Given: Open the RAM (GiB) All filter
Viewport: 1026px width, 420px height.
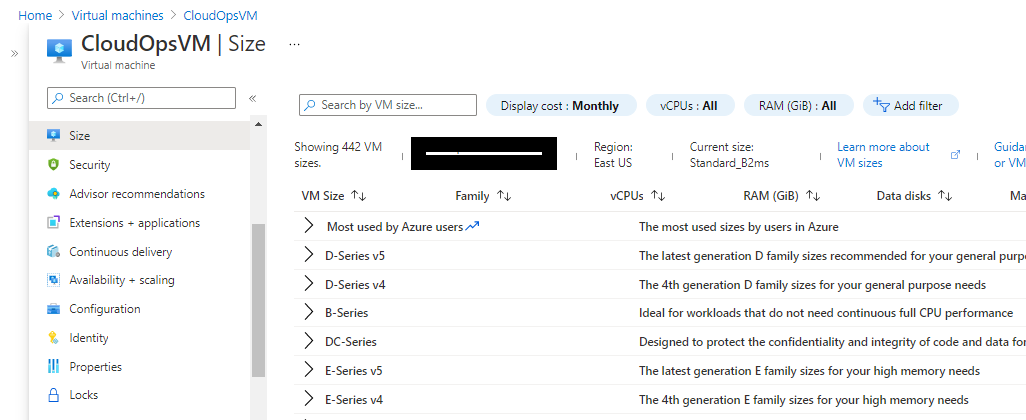Looking at the screenshot, I should (x=798, y=105).
